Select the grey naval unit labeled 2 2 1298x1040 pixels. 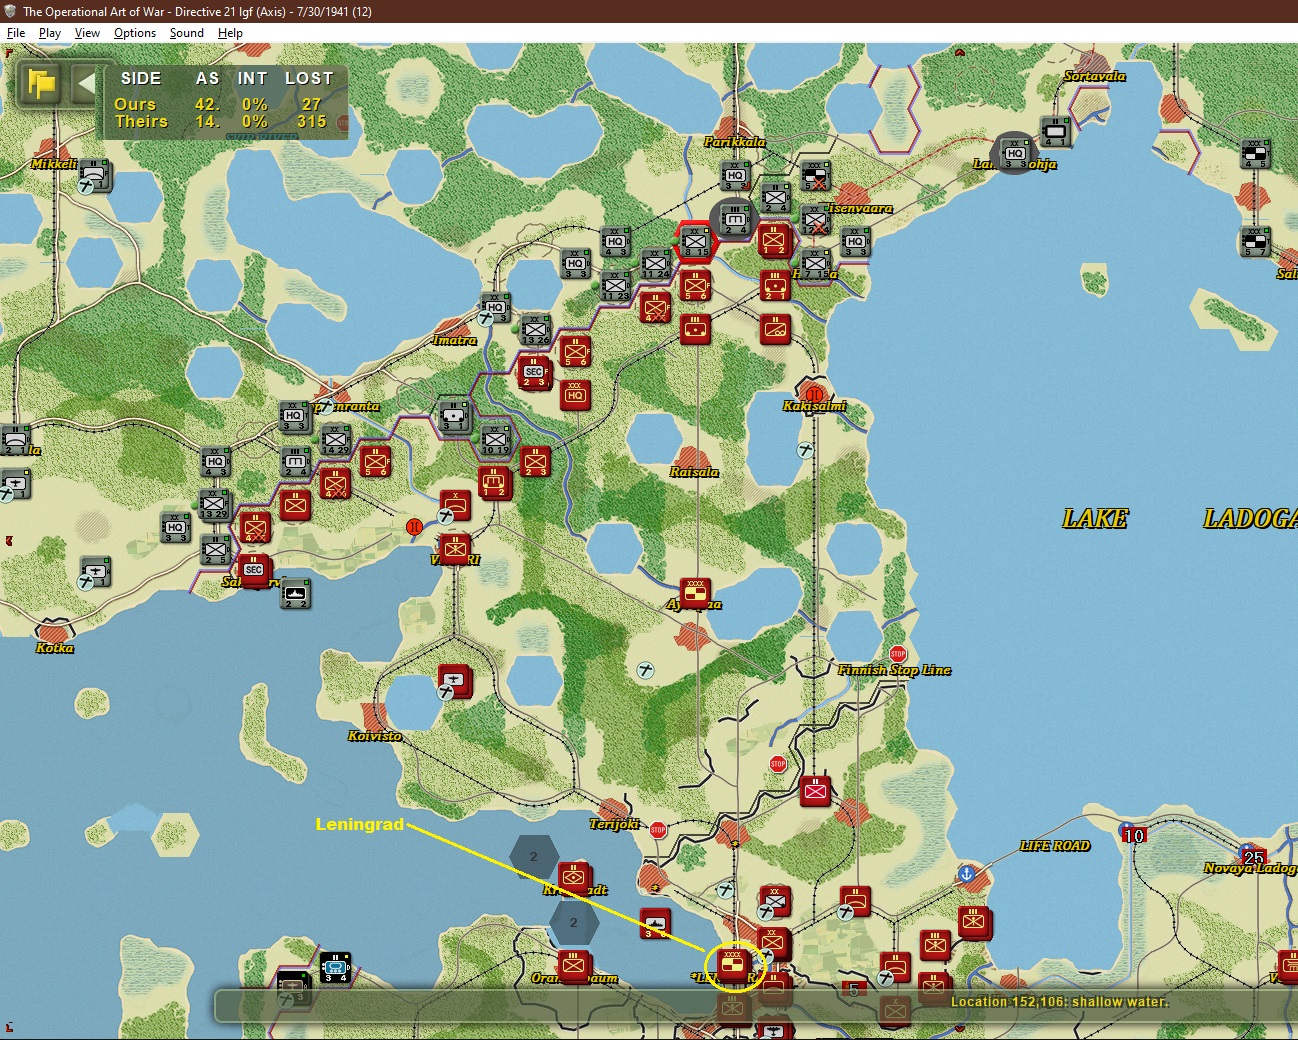pyautogui.click(x=295, y=593)
